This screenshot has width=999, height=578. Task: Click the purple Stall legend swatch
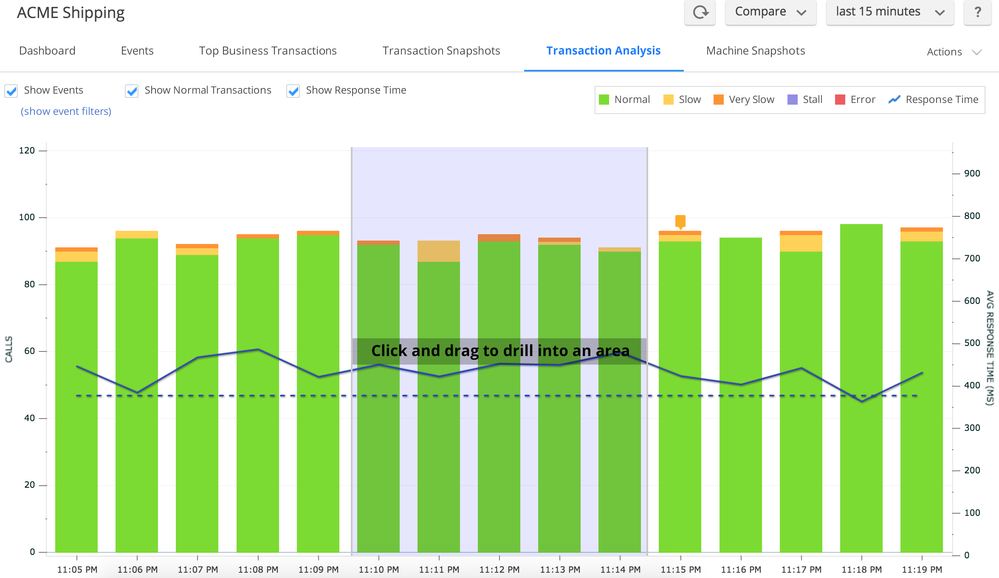pos(794,100)
